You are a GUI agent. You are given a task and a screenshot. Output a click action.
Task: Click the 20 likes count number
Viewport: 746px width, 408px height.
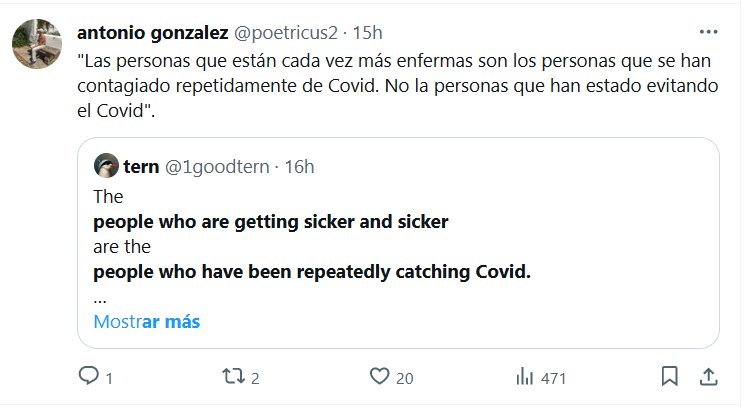click(404, 378)
